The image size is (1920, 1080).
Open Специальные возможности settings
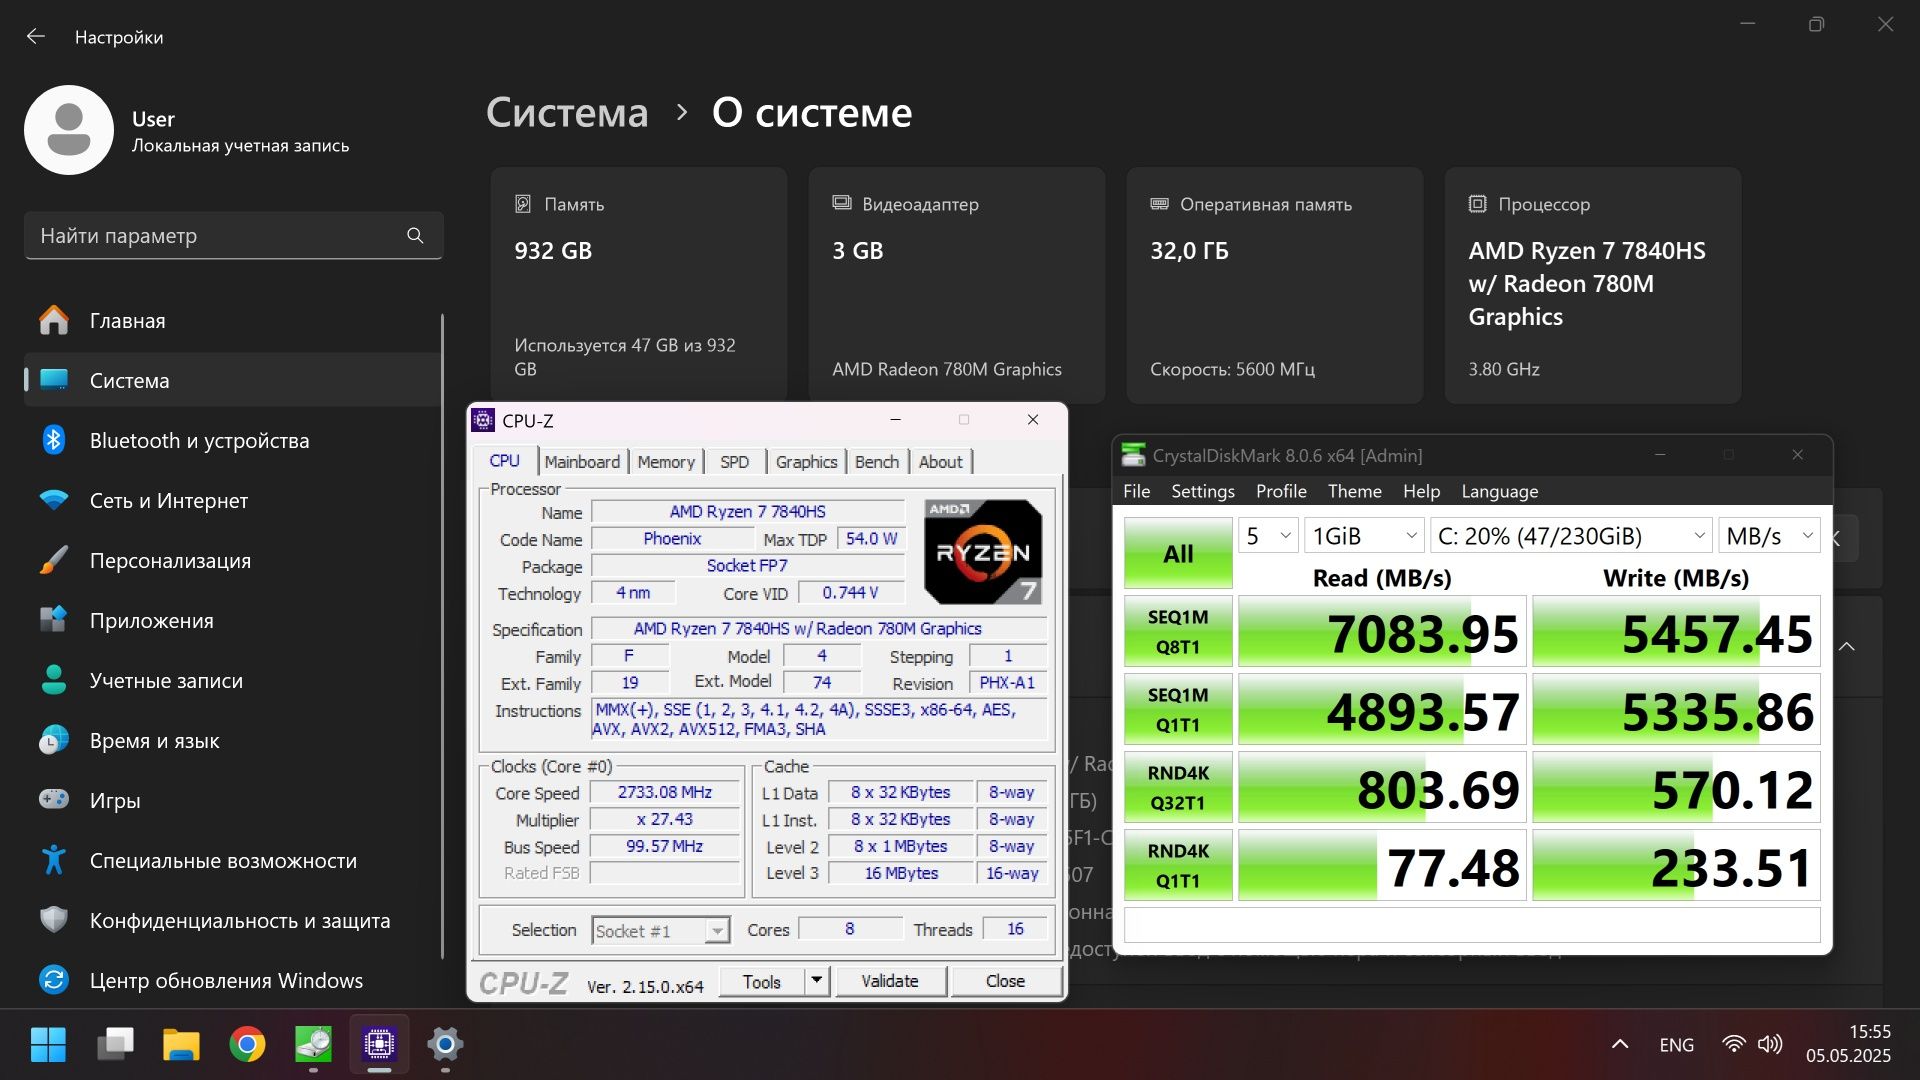pos(232,861)
